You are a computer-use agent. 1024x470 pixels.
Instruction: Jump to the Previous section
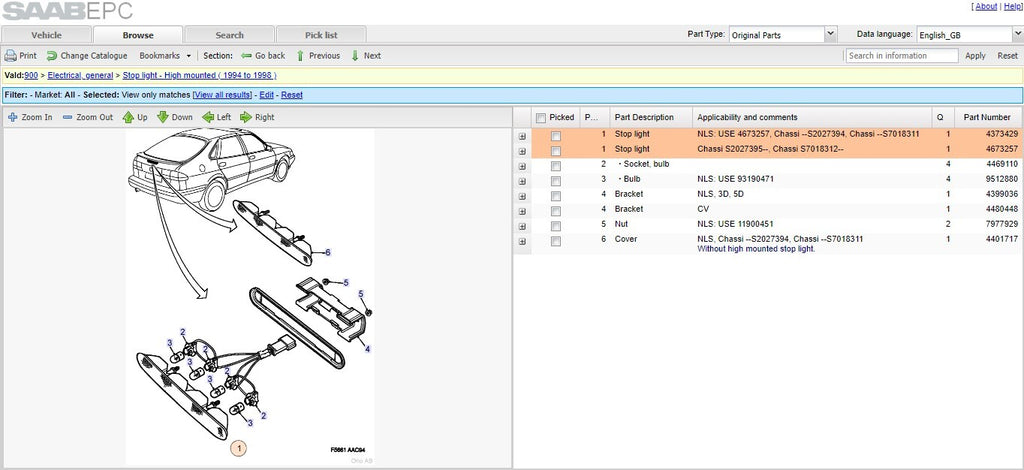[318, 56]
